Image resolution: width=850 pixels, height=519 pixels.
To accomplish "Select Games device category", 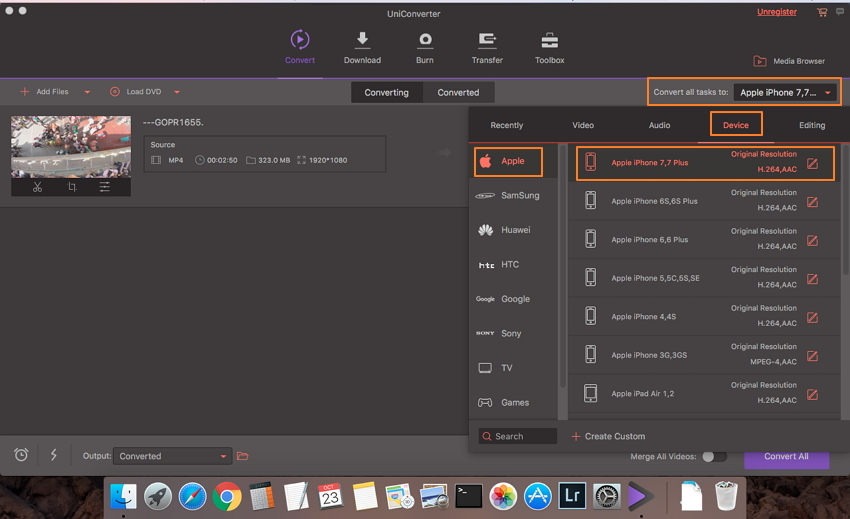I will (513, 403).
